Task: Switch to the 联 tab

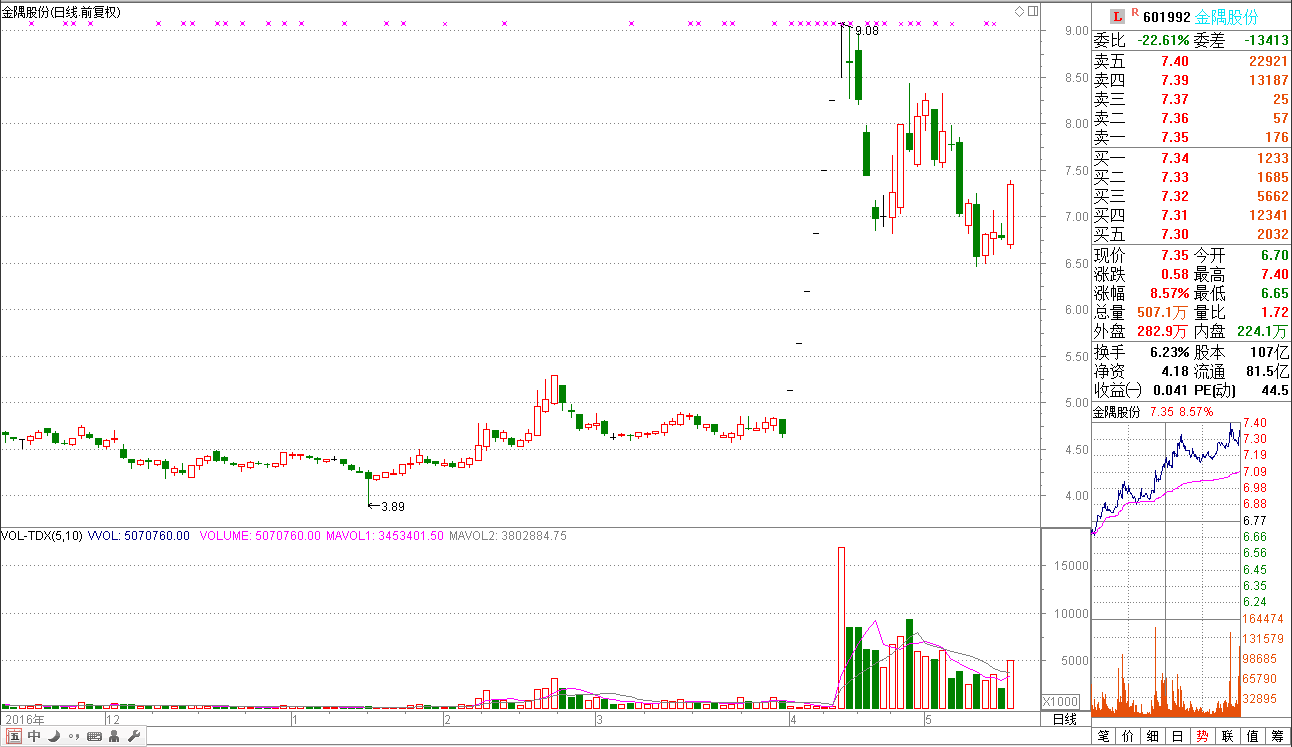Action: [x=1228, y=737]
